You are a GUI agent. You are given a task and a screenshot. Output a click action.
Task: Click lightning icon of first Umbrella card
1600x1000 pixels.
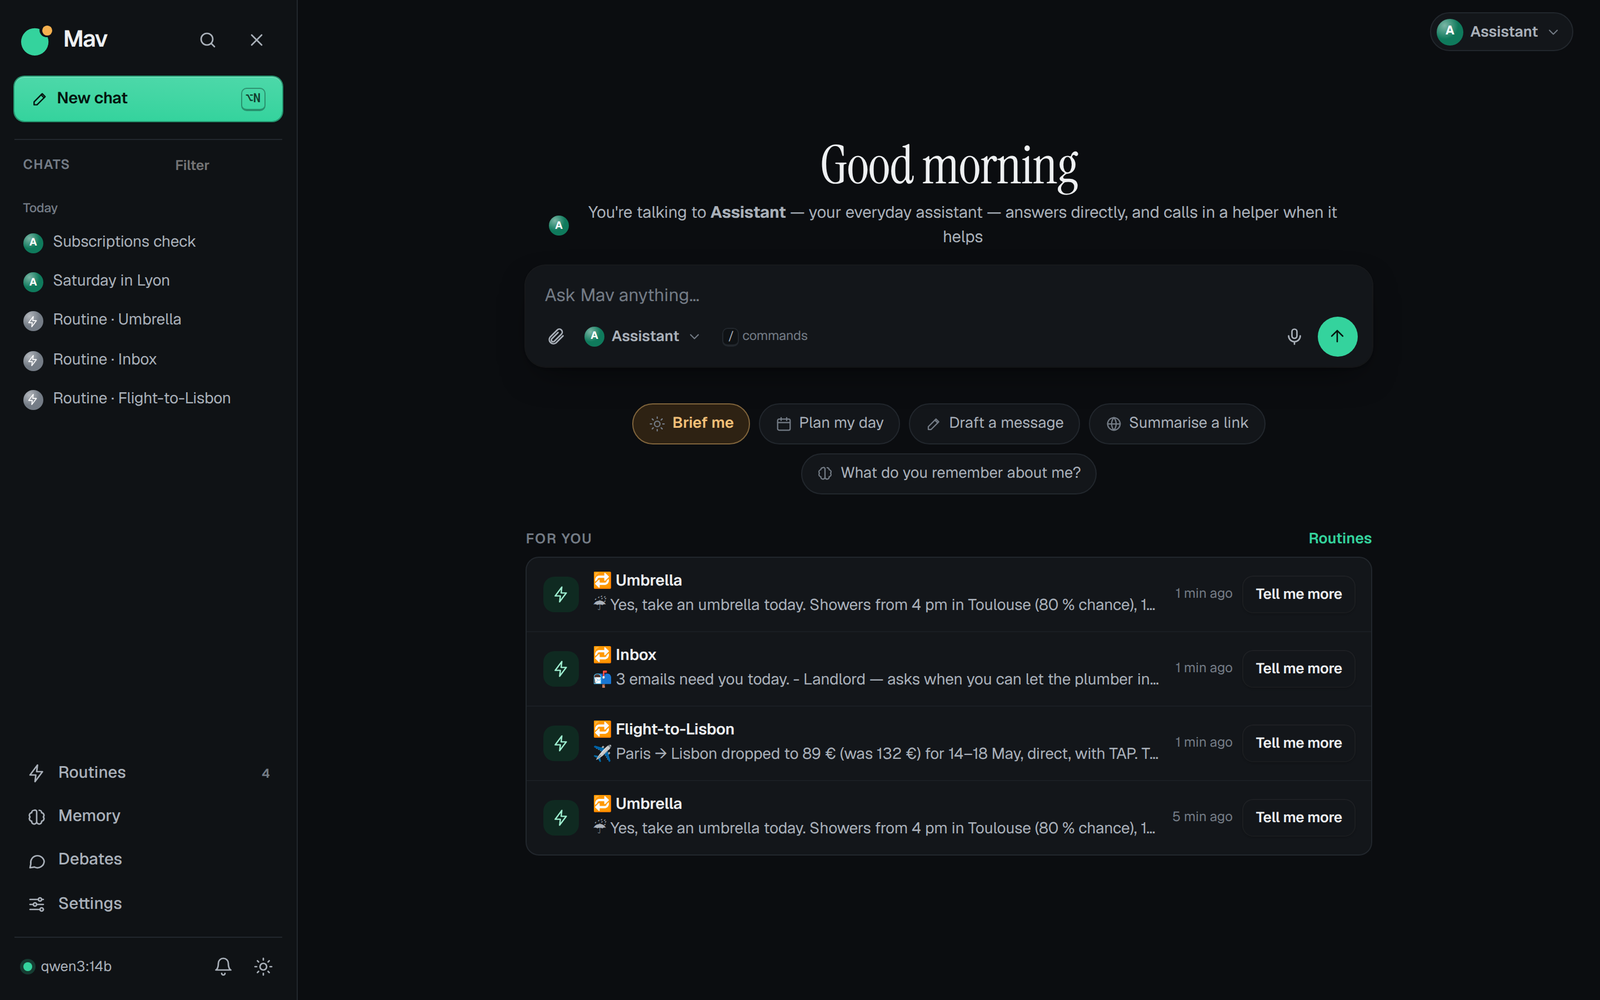tap(561, 594)
